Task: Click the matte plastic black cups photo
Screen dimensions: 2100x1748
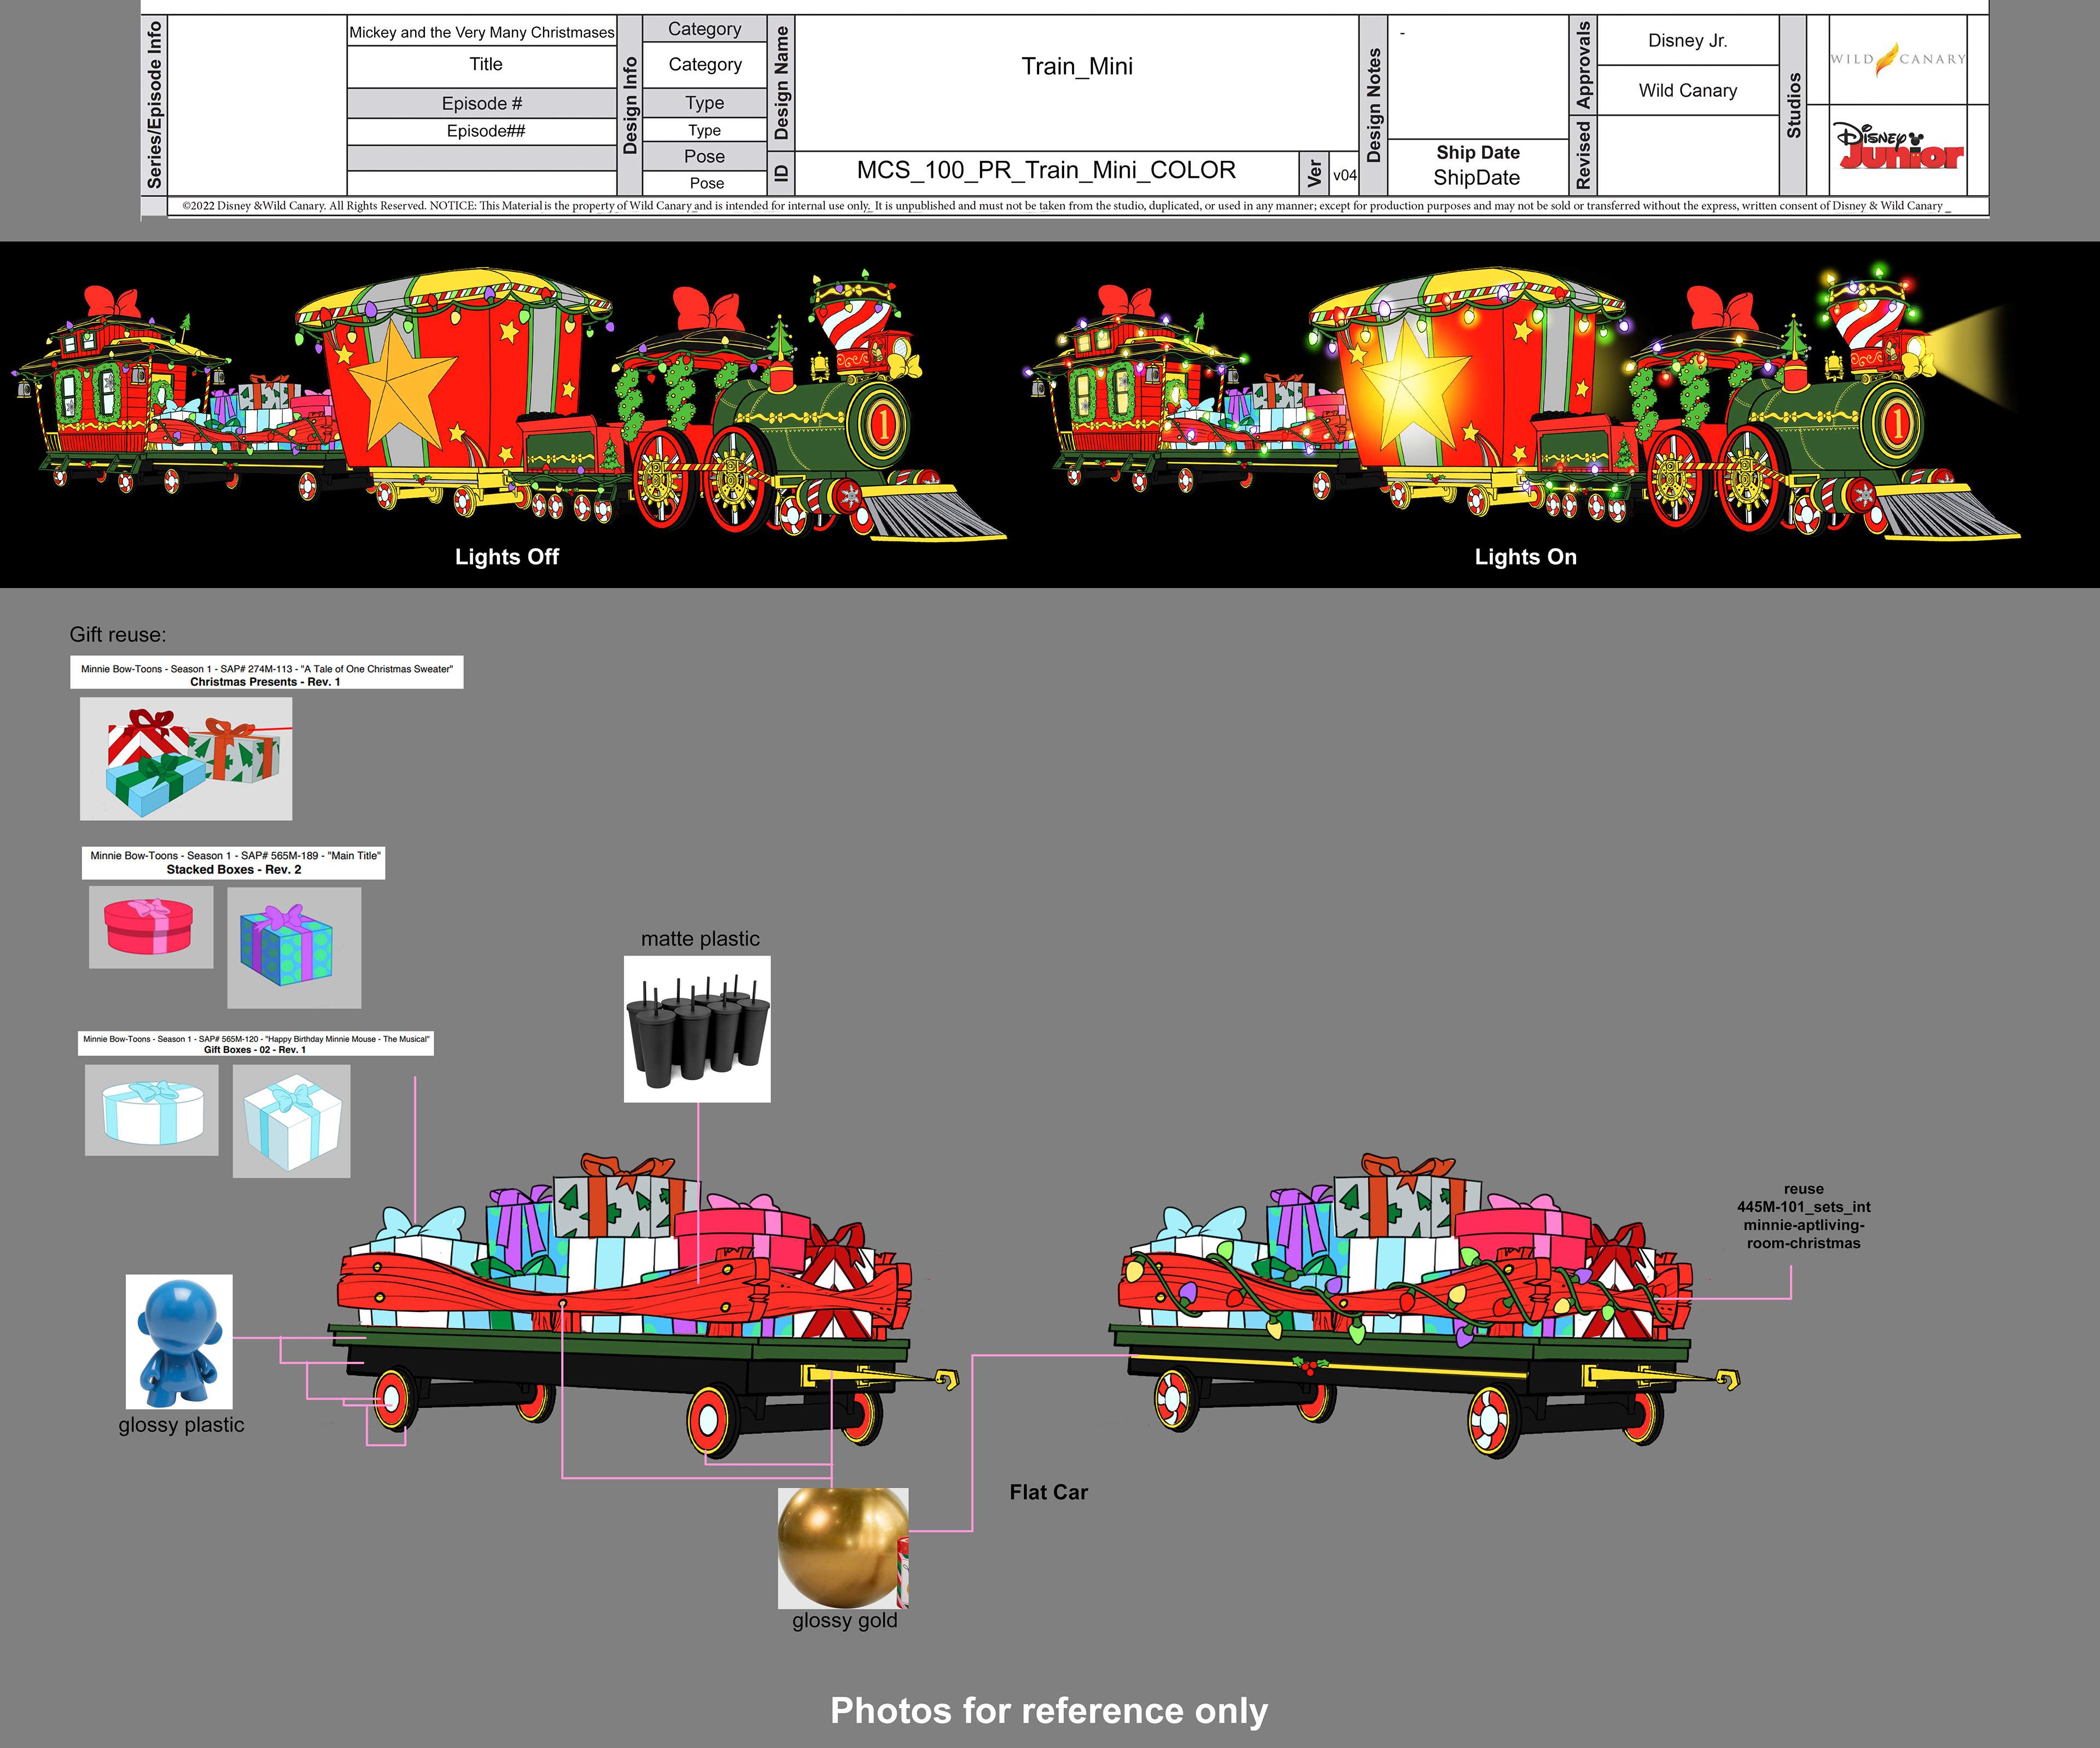Action: pyautogui.click(x=697, y=1029)
